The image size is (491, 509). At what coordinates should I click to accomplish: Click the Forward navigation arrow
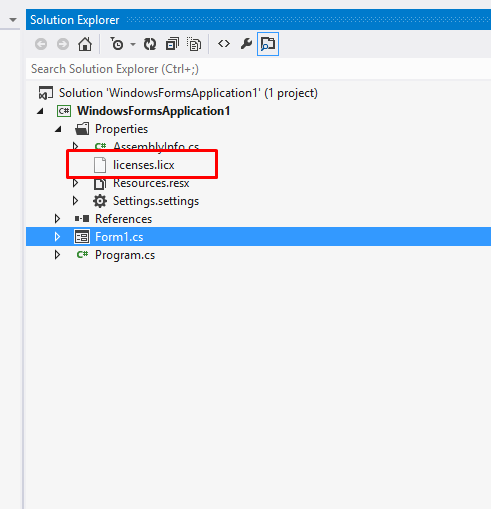[x=63, y=44]
